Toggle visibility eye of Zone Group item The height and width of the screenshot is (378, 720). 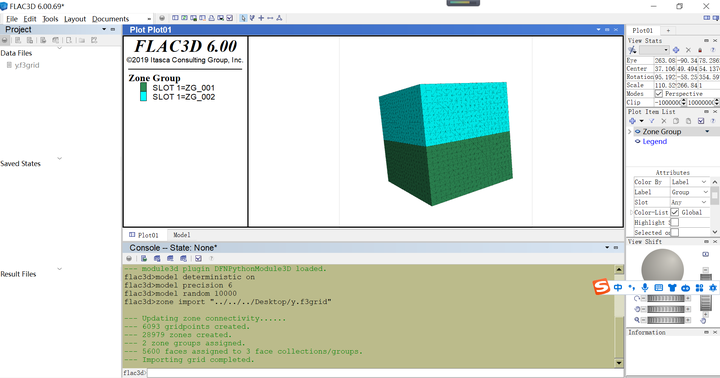coord(637,132)
